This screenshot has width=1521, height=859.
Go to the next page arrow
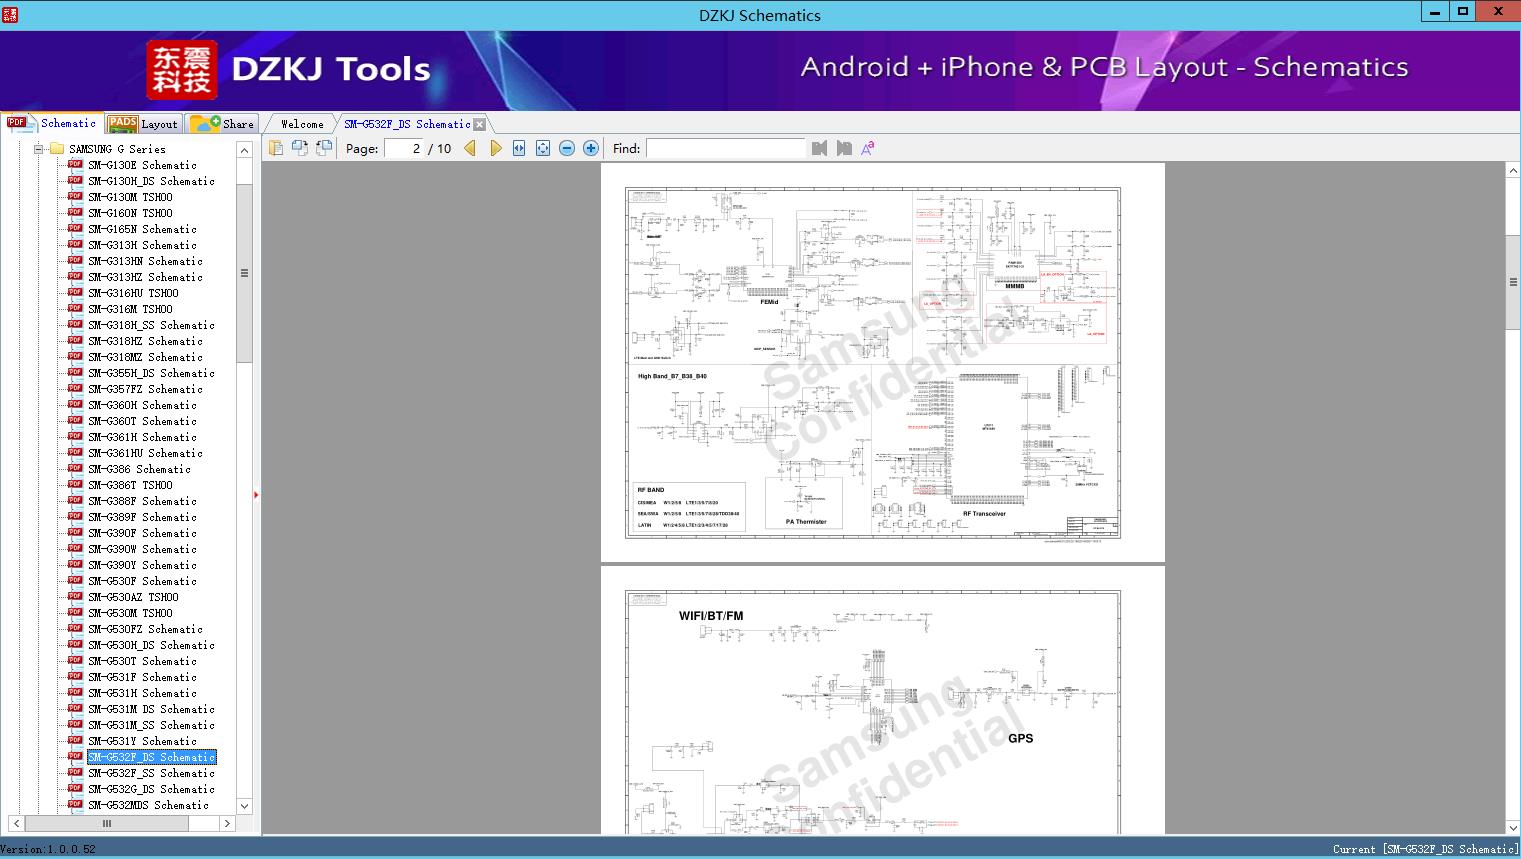click(496, 148)
